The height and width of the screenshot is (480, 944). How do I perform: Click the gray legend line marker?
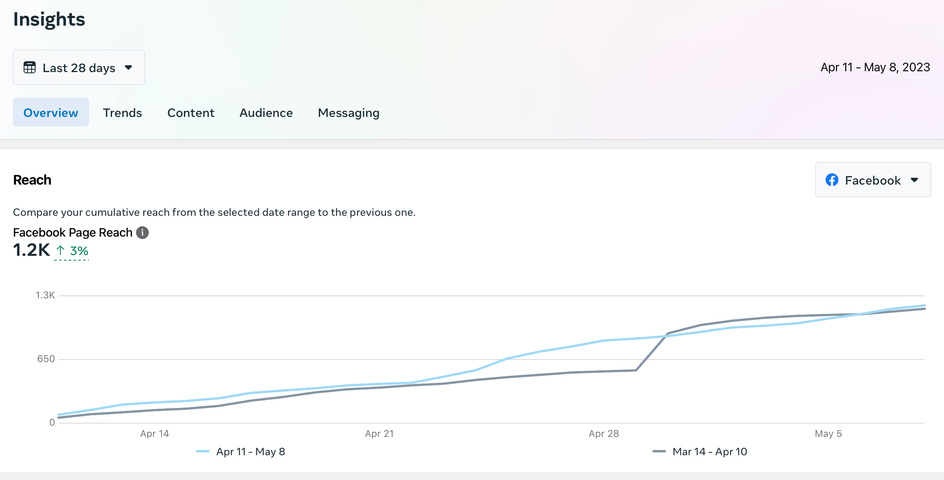point(659,452)
